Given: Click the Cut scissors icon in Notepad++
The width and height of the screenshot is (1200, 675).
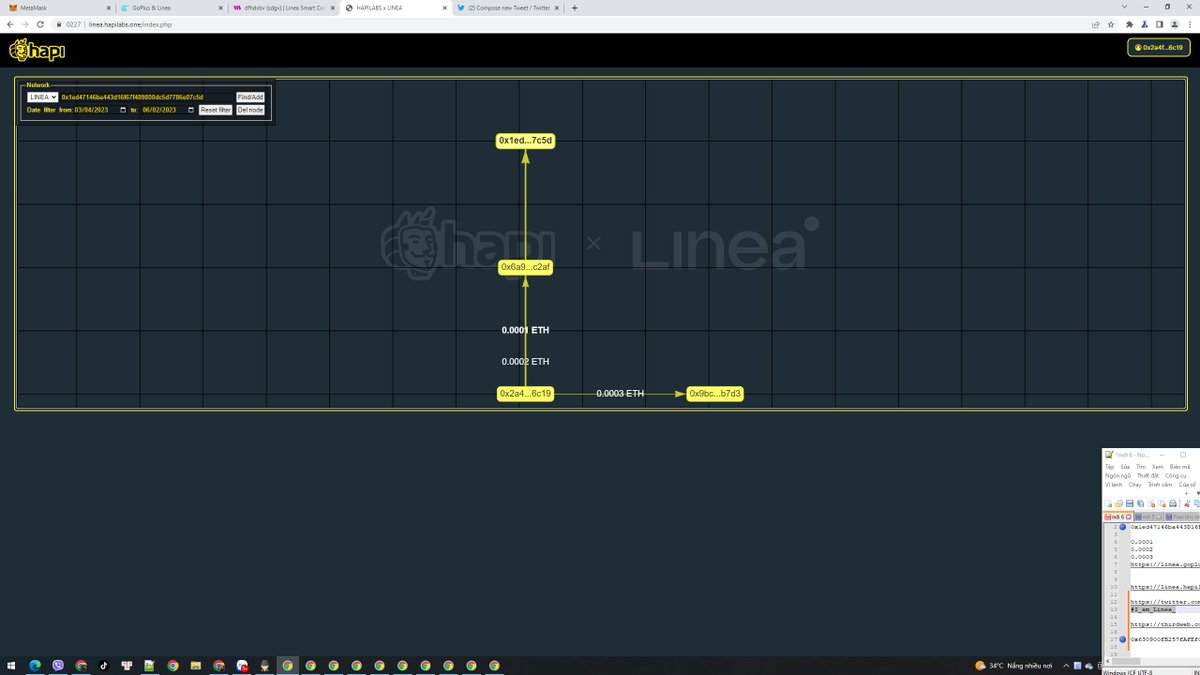Looking at the screenshot, I should [x=1187, y=504].
